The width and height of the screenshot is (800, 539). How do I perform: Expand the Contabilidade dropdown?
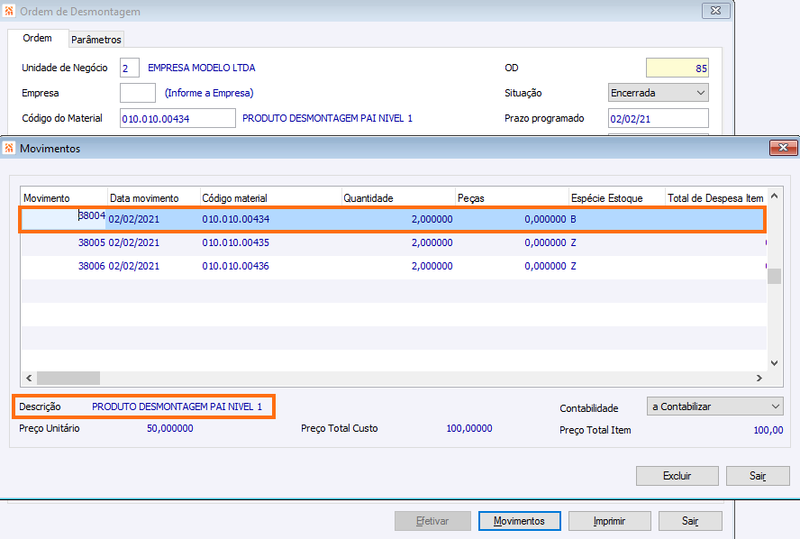[714, 407]
